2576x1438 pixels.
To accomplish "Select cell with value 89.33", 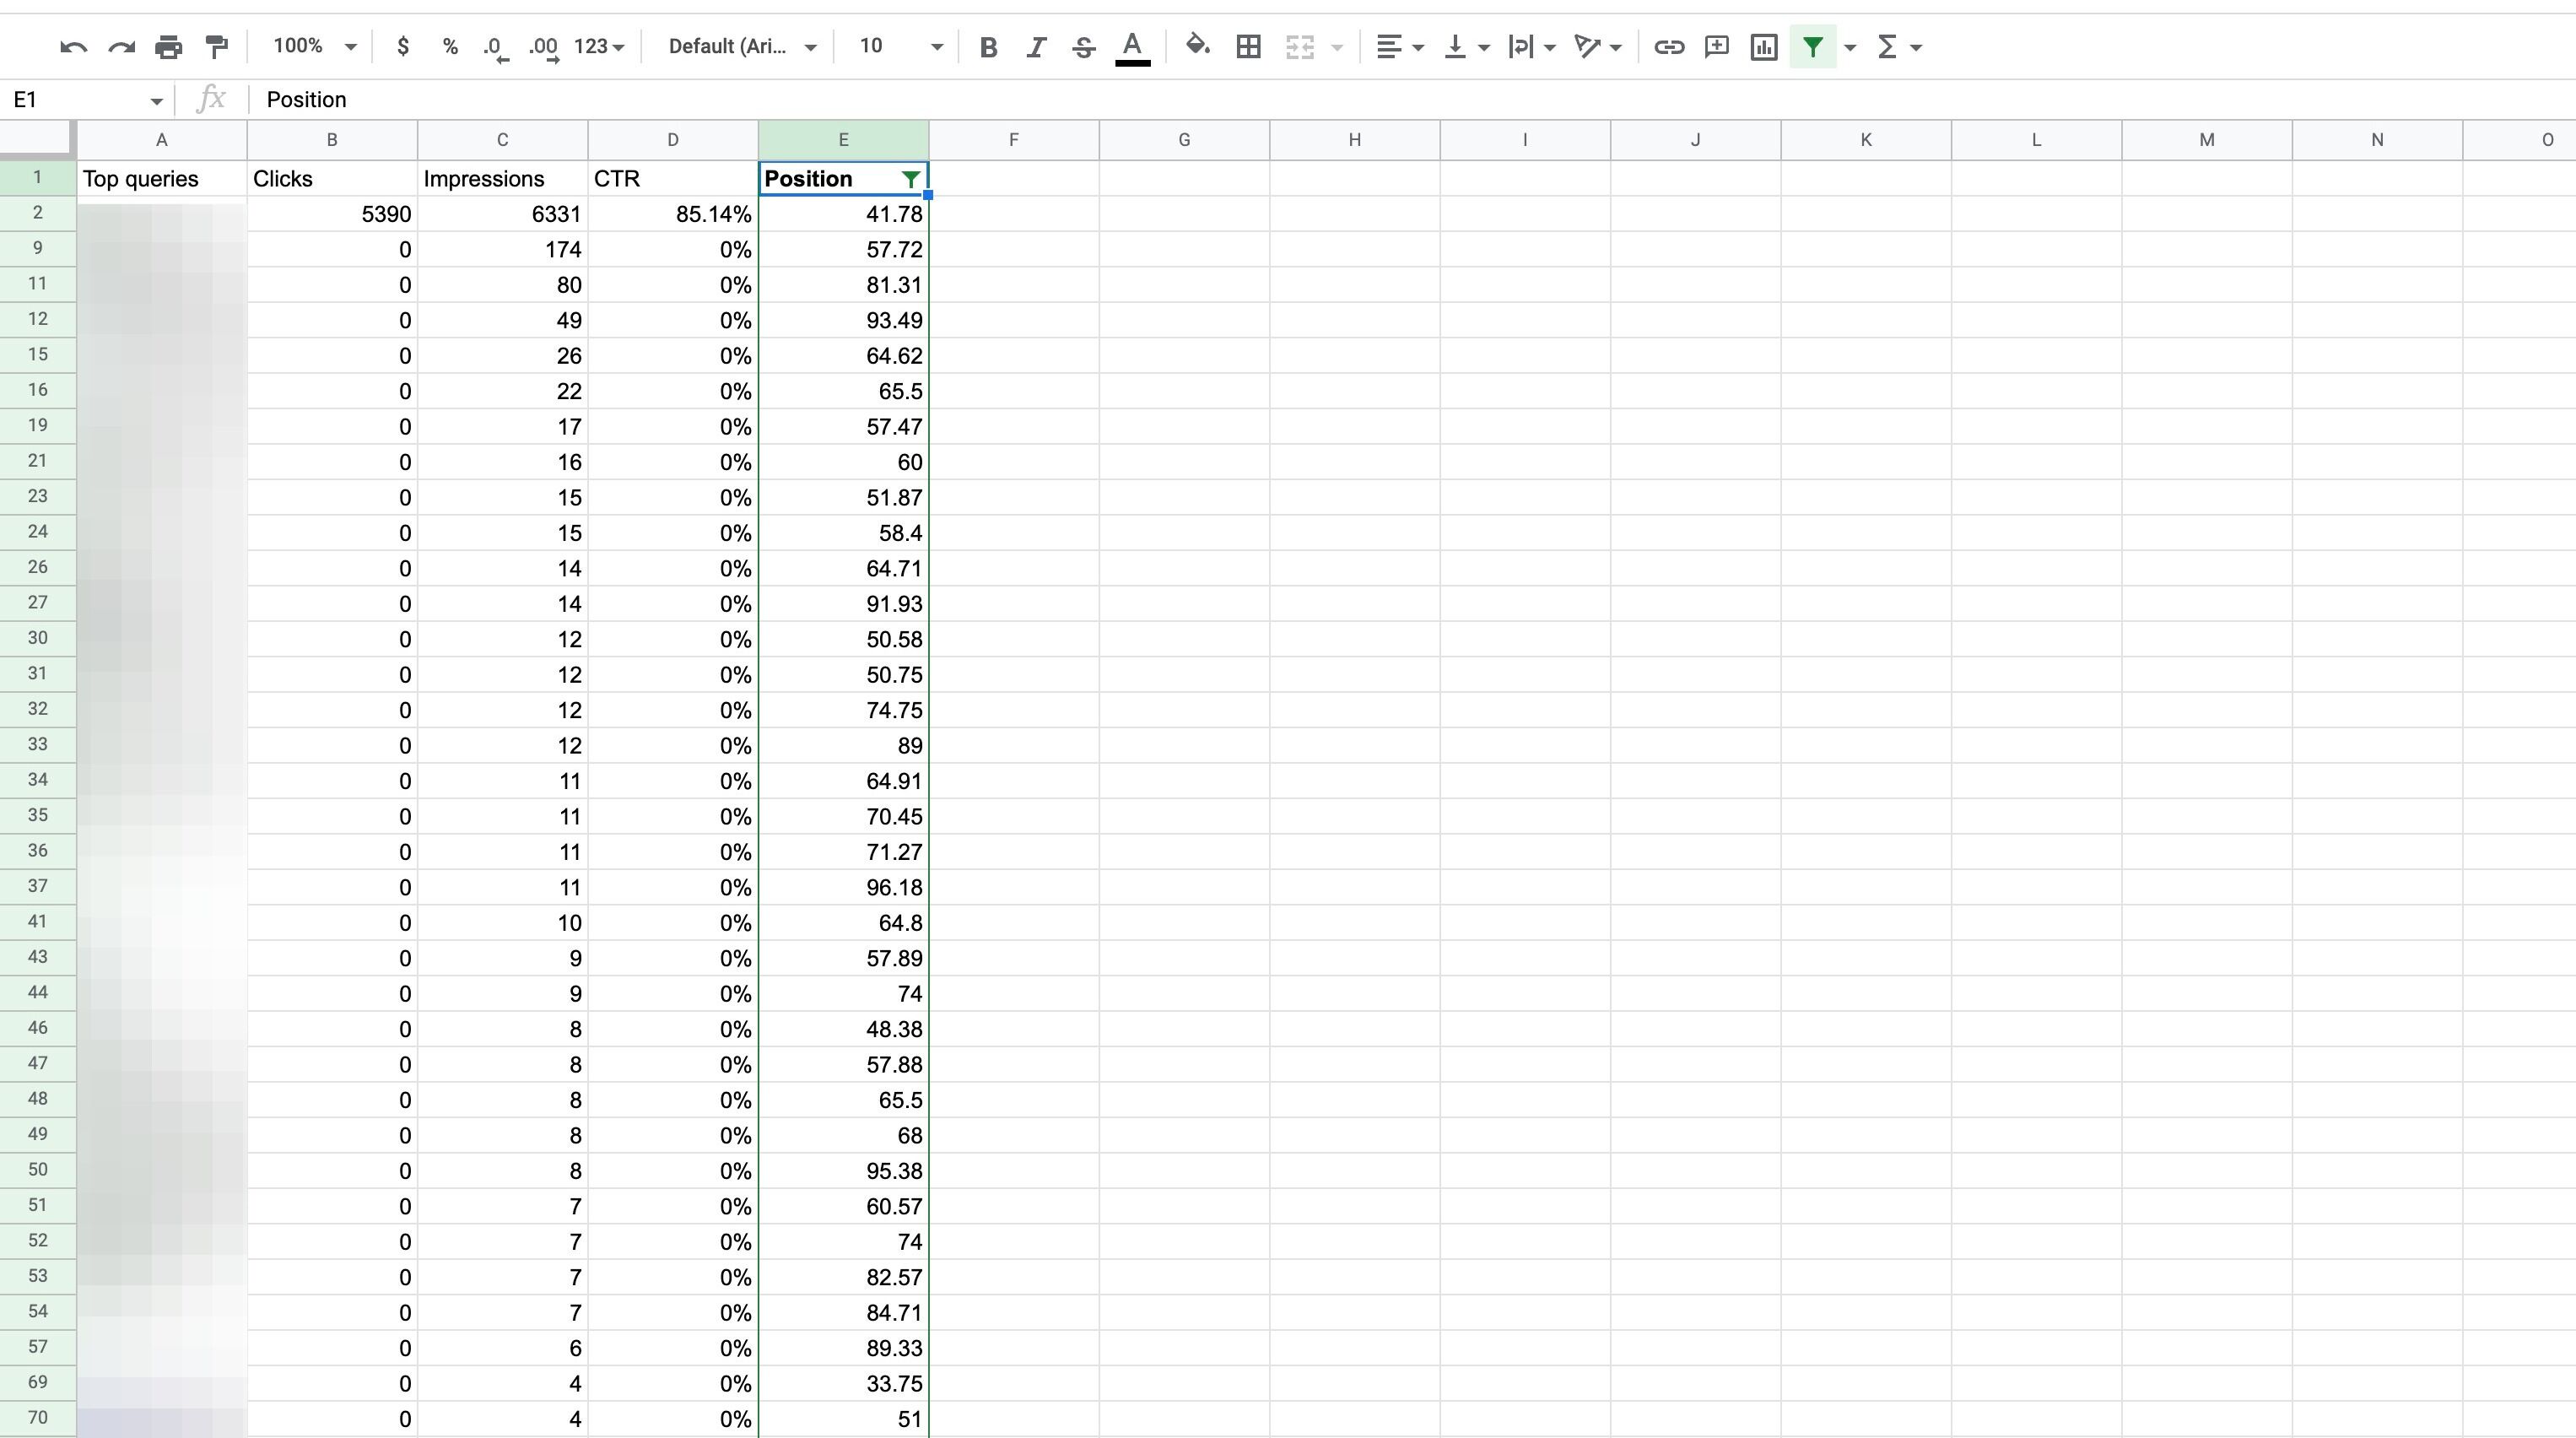I will [844, 1348].
